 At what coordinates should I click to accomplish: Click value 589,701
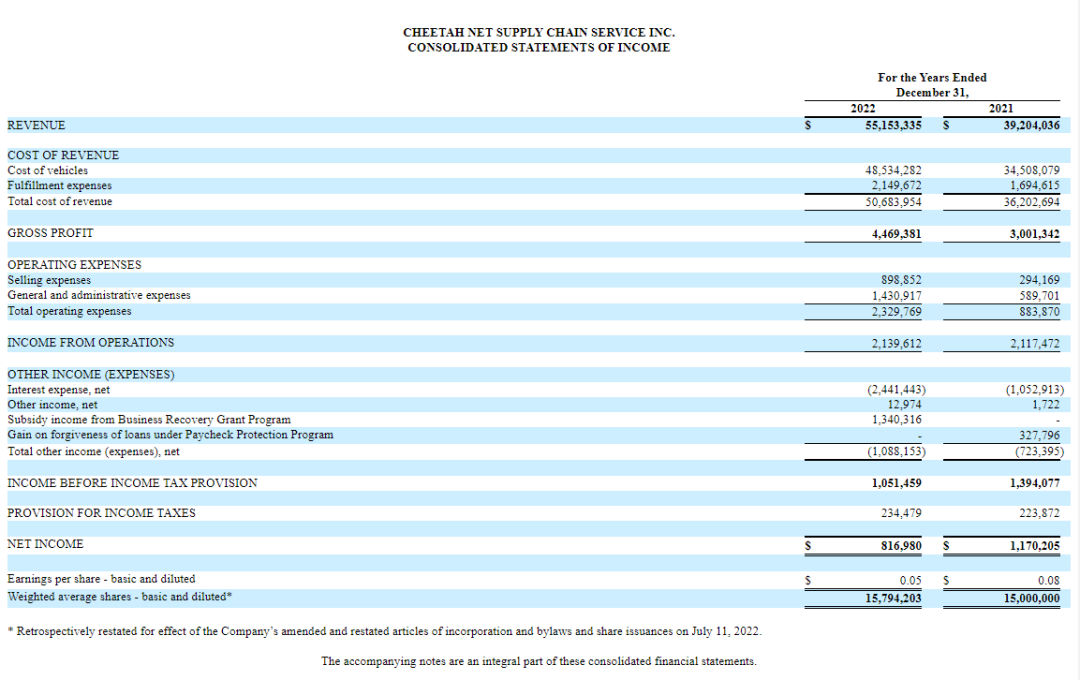1039,296
